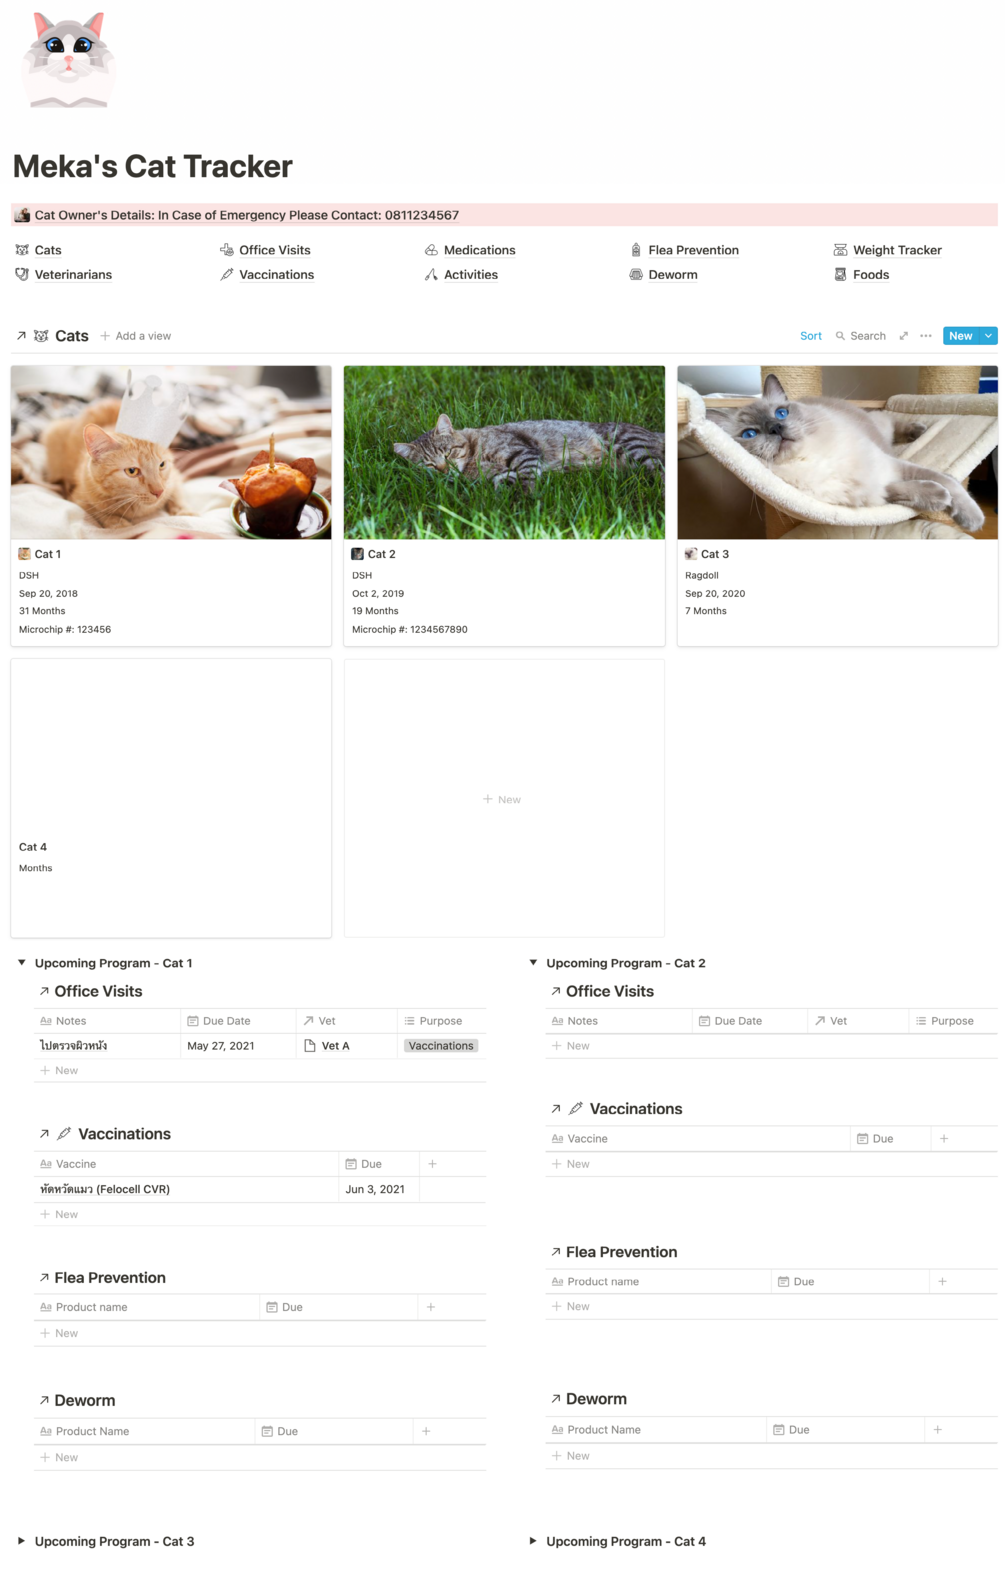Open Vet A page icon in Office Visits

(310, 1046)
